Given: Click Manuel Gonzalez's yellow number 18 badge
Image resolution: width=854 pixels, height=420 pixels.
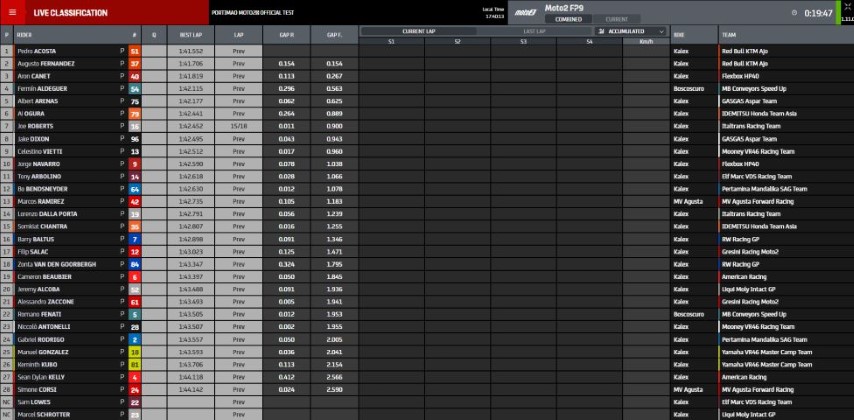Looking at the screenshot, I should pos(134,352).
